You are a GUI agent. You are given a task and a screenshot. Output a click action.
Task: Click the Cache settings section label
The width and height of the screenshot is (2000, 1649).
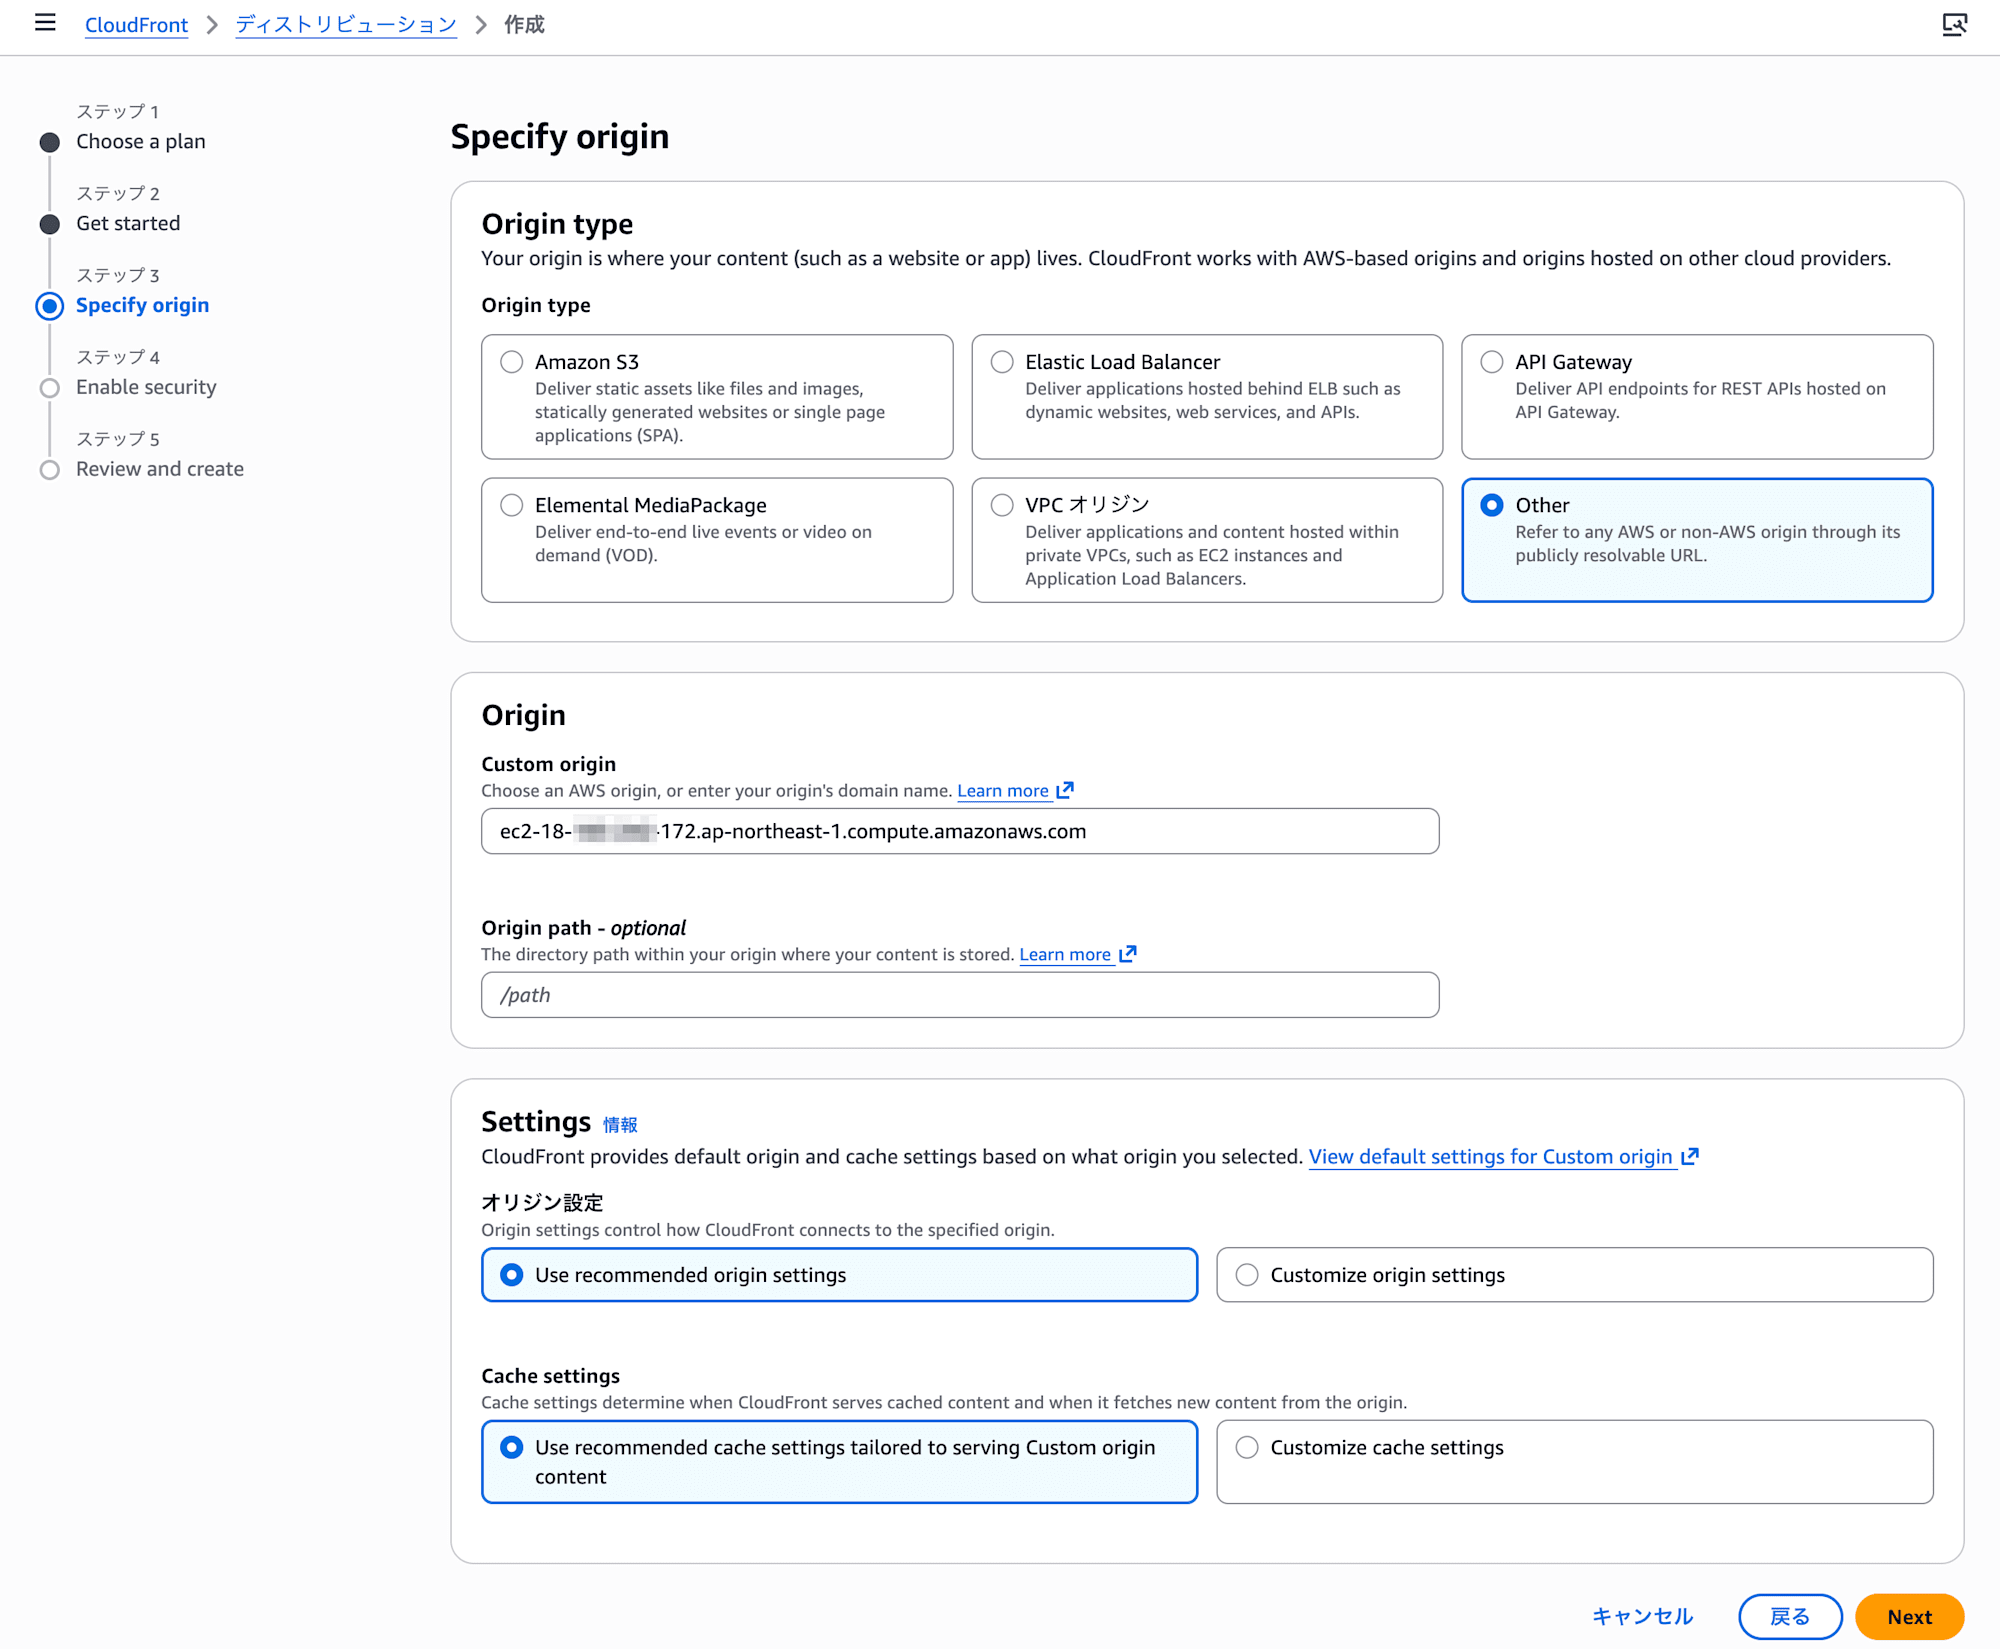click(x=551, y=1376)
